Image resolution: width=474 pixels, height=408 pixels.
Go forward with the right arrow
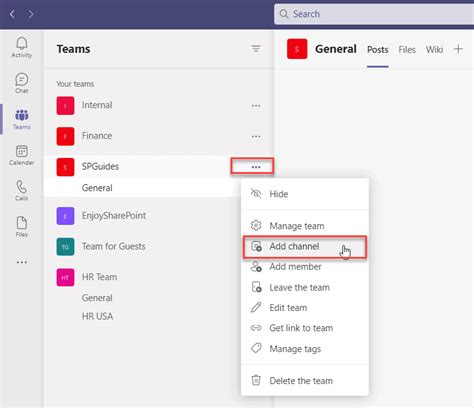pyautogui.click(x=31, y=14)
